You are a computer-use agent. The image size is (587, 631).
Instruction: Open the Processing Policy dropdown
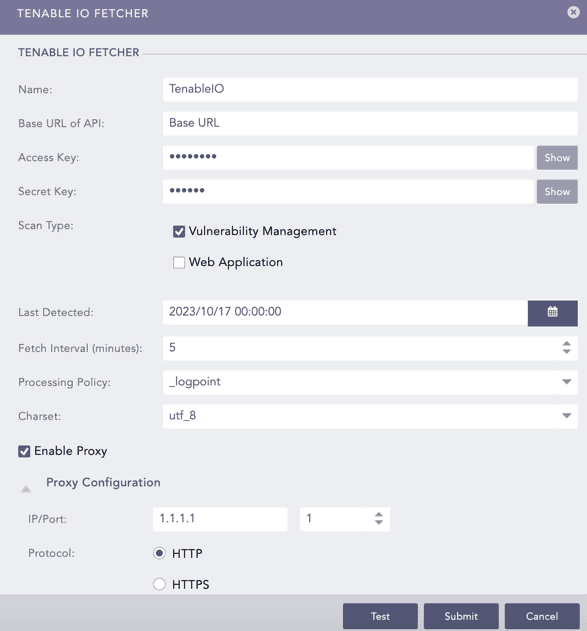566,381
